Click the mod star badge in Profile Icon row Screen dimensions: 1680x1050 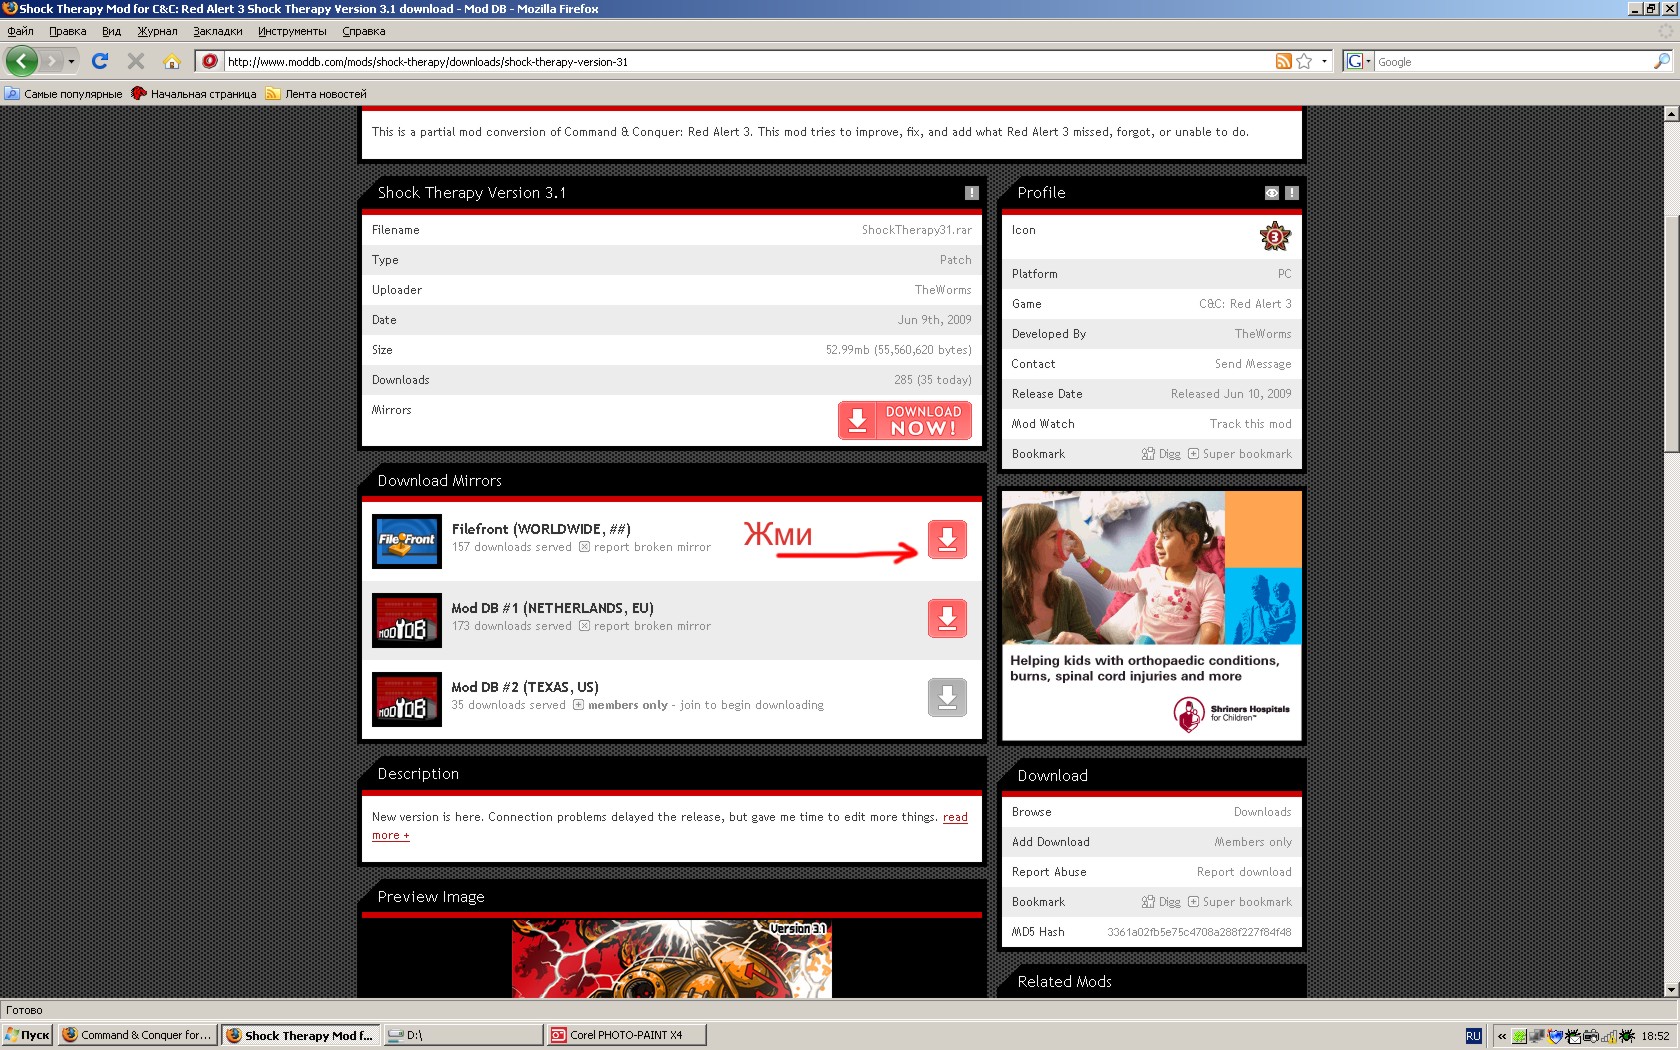[1275, 237]
